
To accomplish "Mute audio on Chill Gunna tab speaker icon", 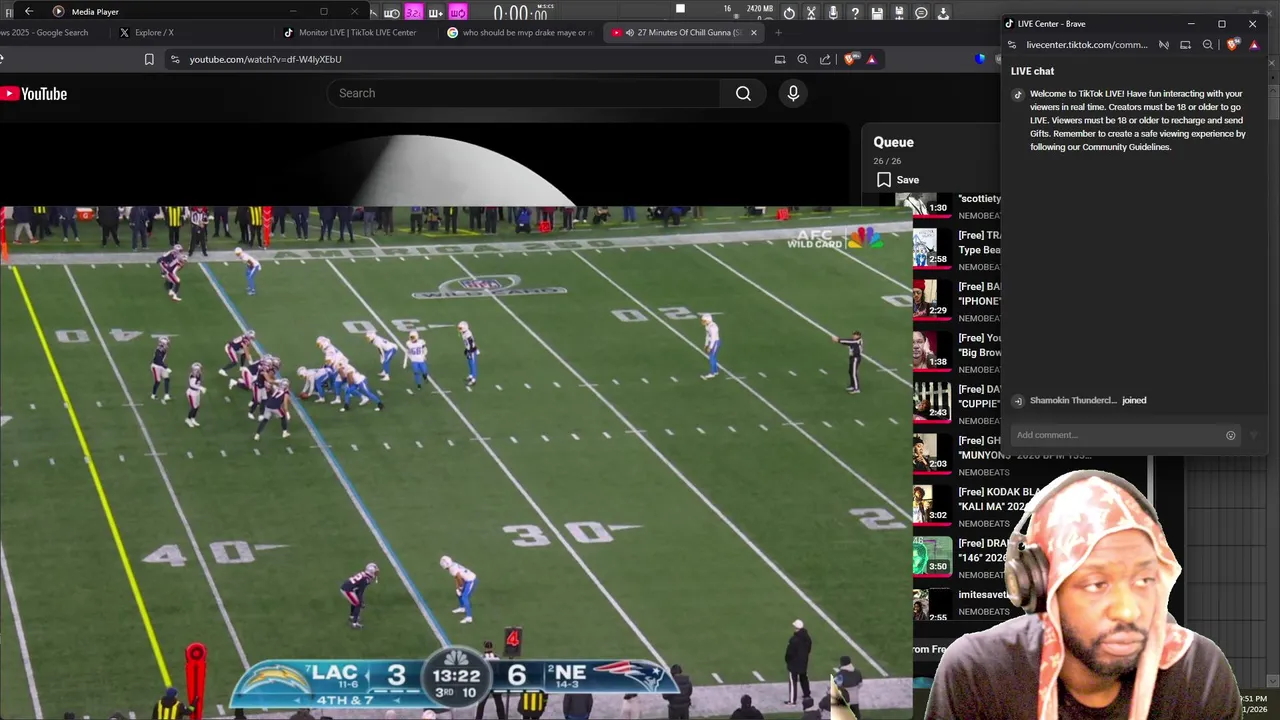I will (629, 32).
